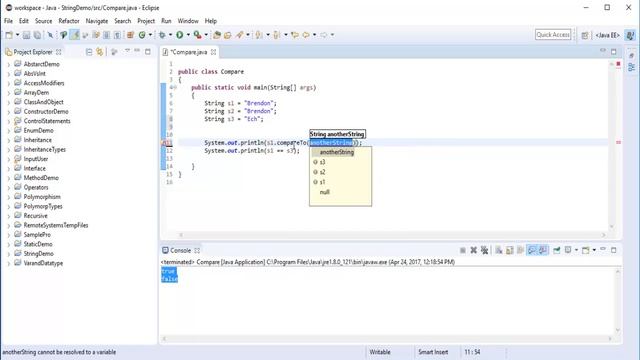Screen dimensions: 640x360
Task: Minimize the Console view
Action: (x=603, y=249)
